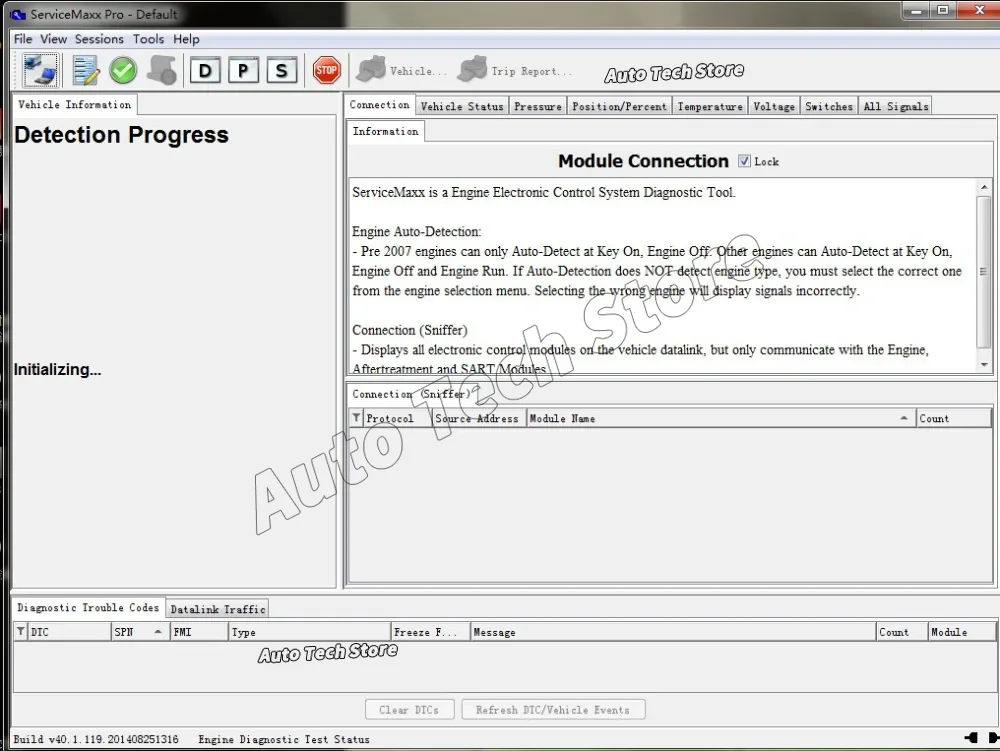1000x751 pixels.
Task: Switch to the Switches tab
Action: [828, 106]
